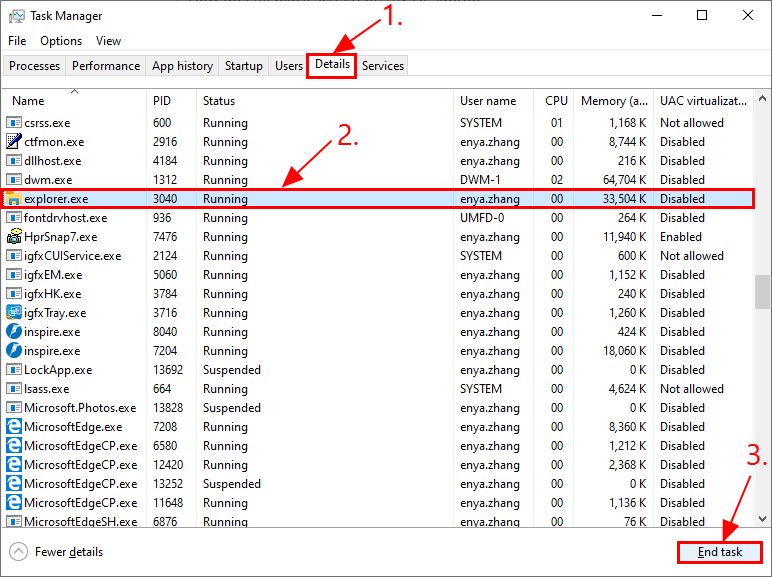Select the ctfmon.exe pen icon
The height and width of the screenshot is (577, 772).
(14, 142)
